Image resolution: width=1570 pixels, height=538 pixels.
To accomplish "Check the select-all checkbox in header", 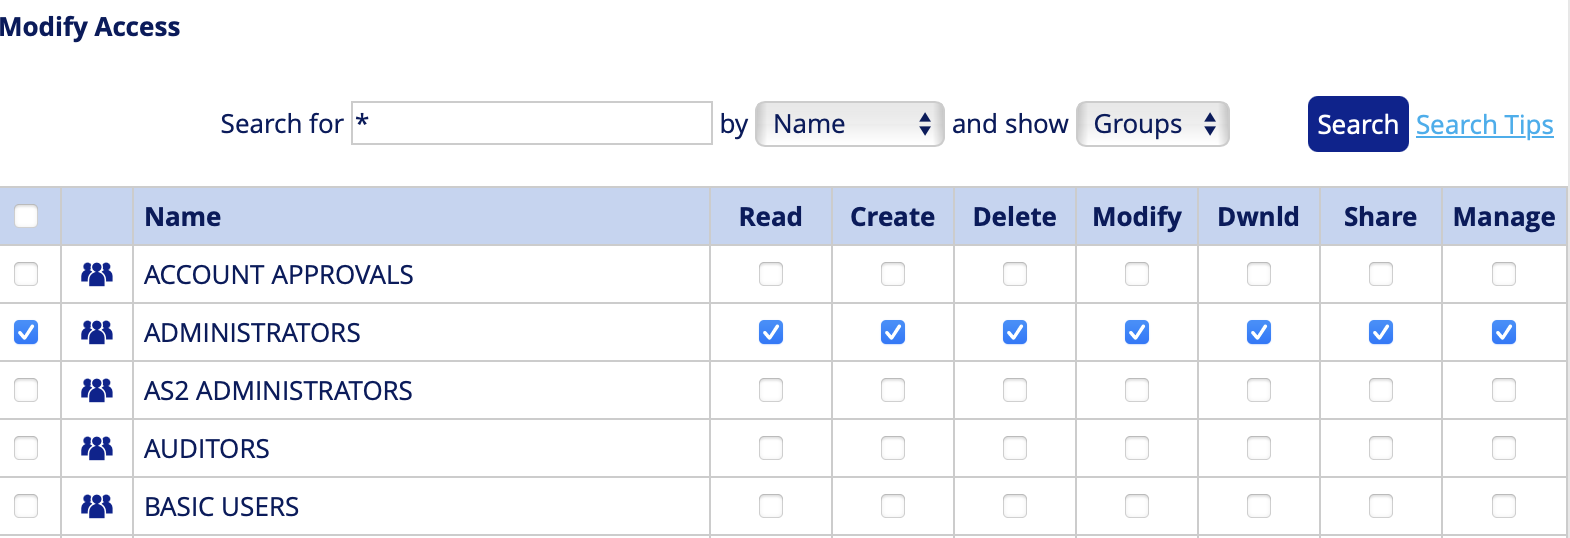I will pos(26,216).
